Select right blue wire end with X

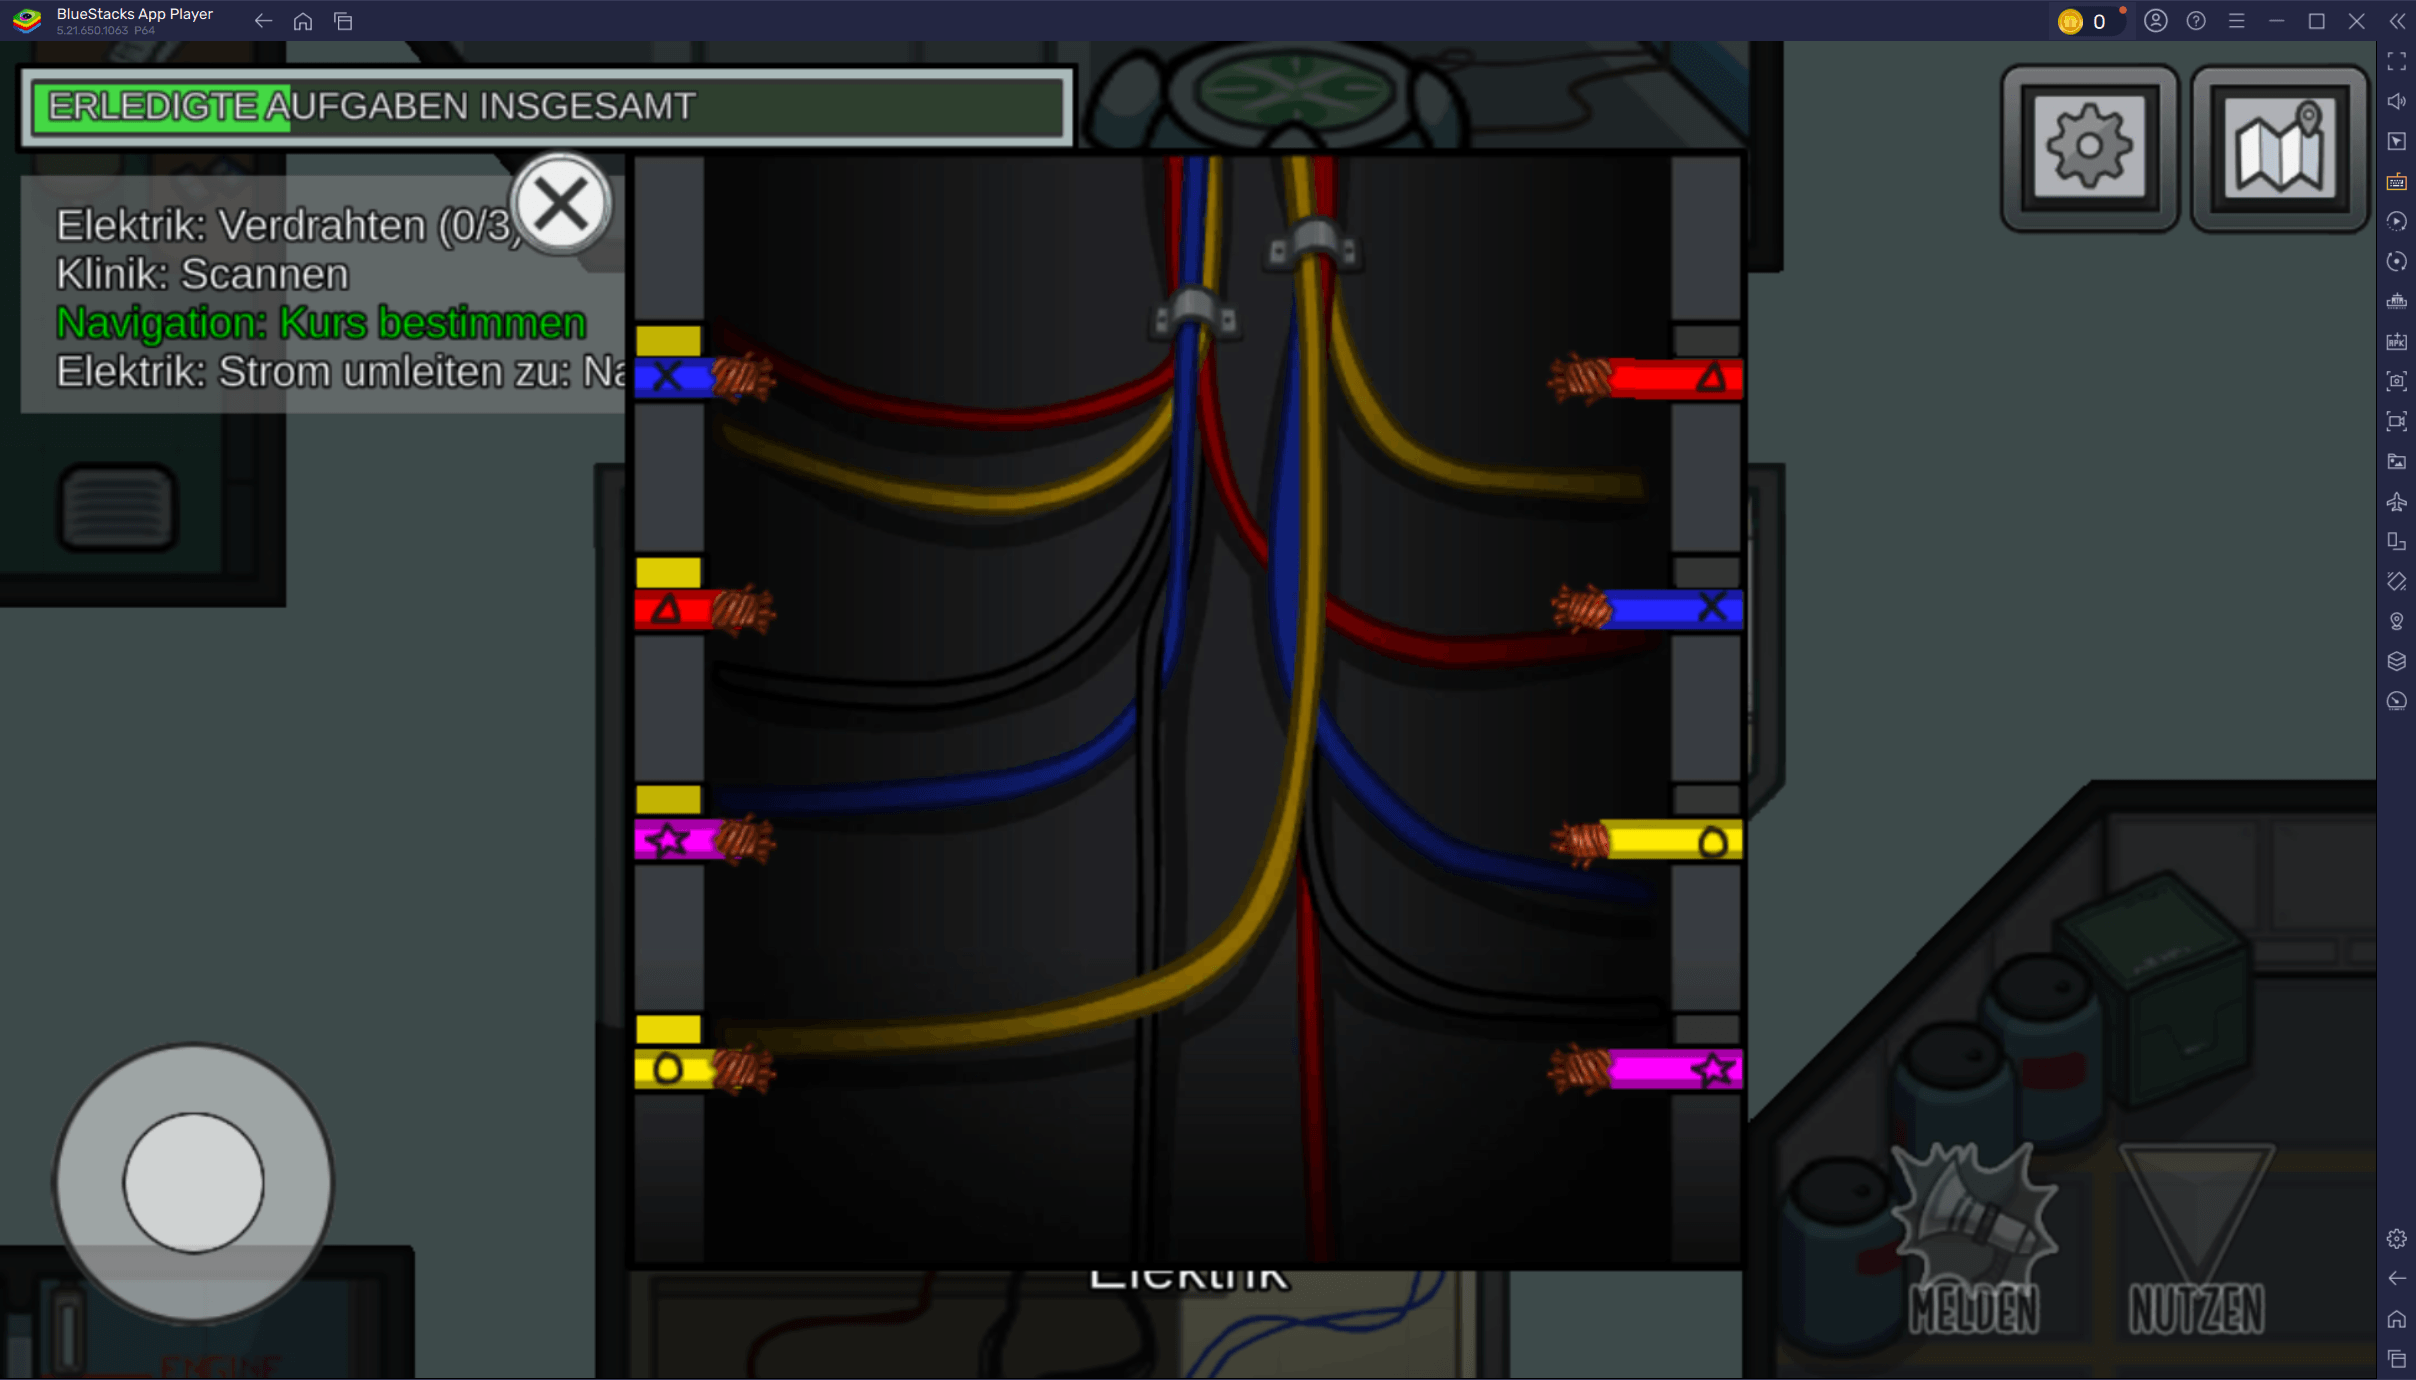point(1647,608)
